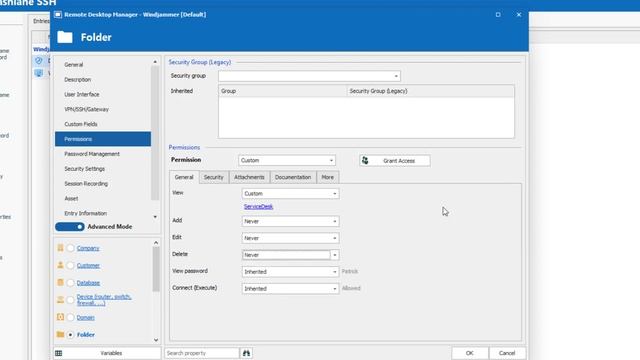Click the Security Group (Legacy) column header
The height and width of the screenshot is (360, 640).
click(430, 91)
